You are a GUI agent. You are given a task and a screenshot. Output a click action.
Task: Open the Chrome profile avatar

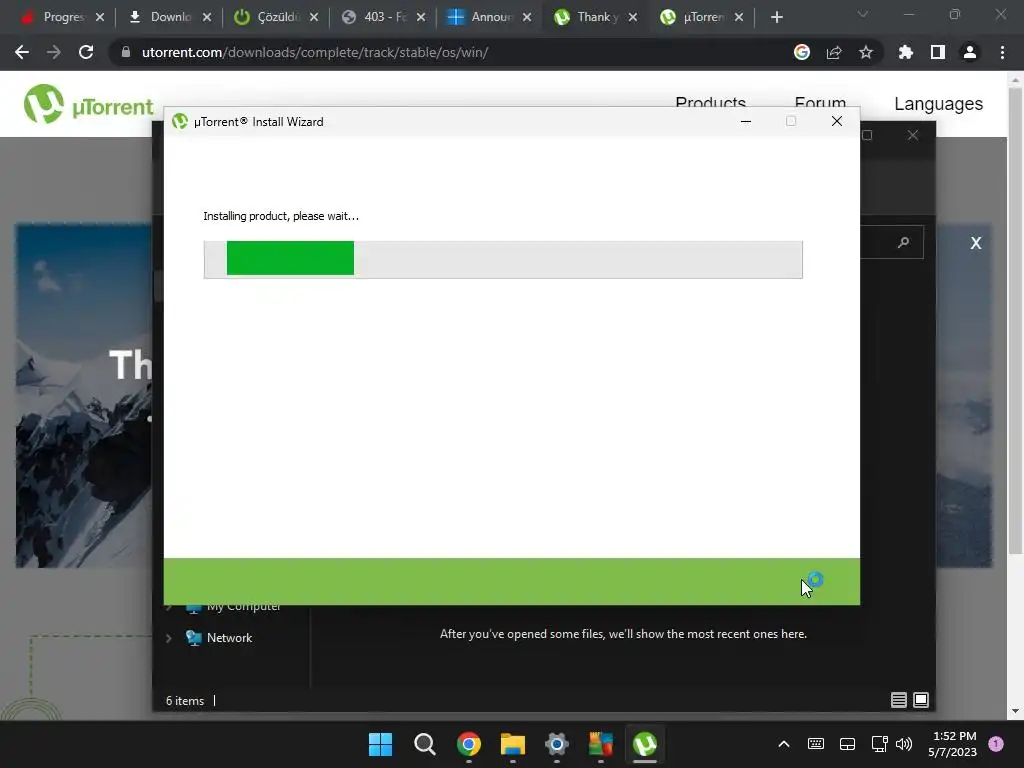pyautogui.click(x=970, y=52)
